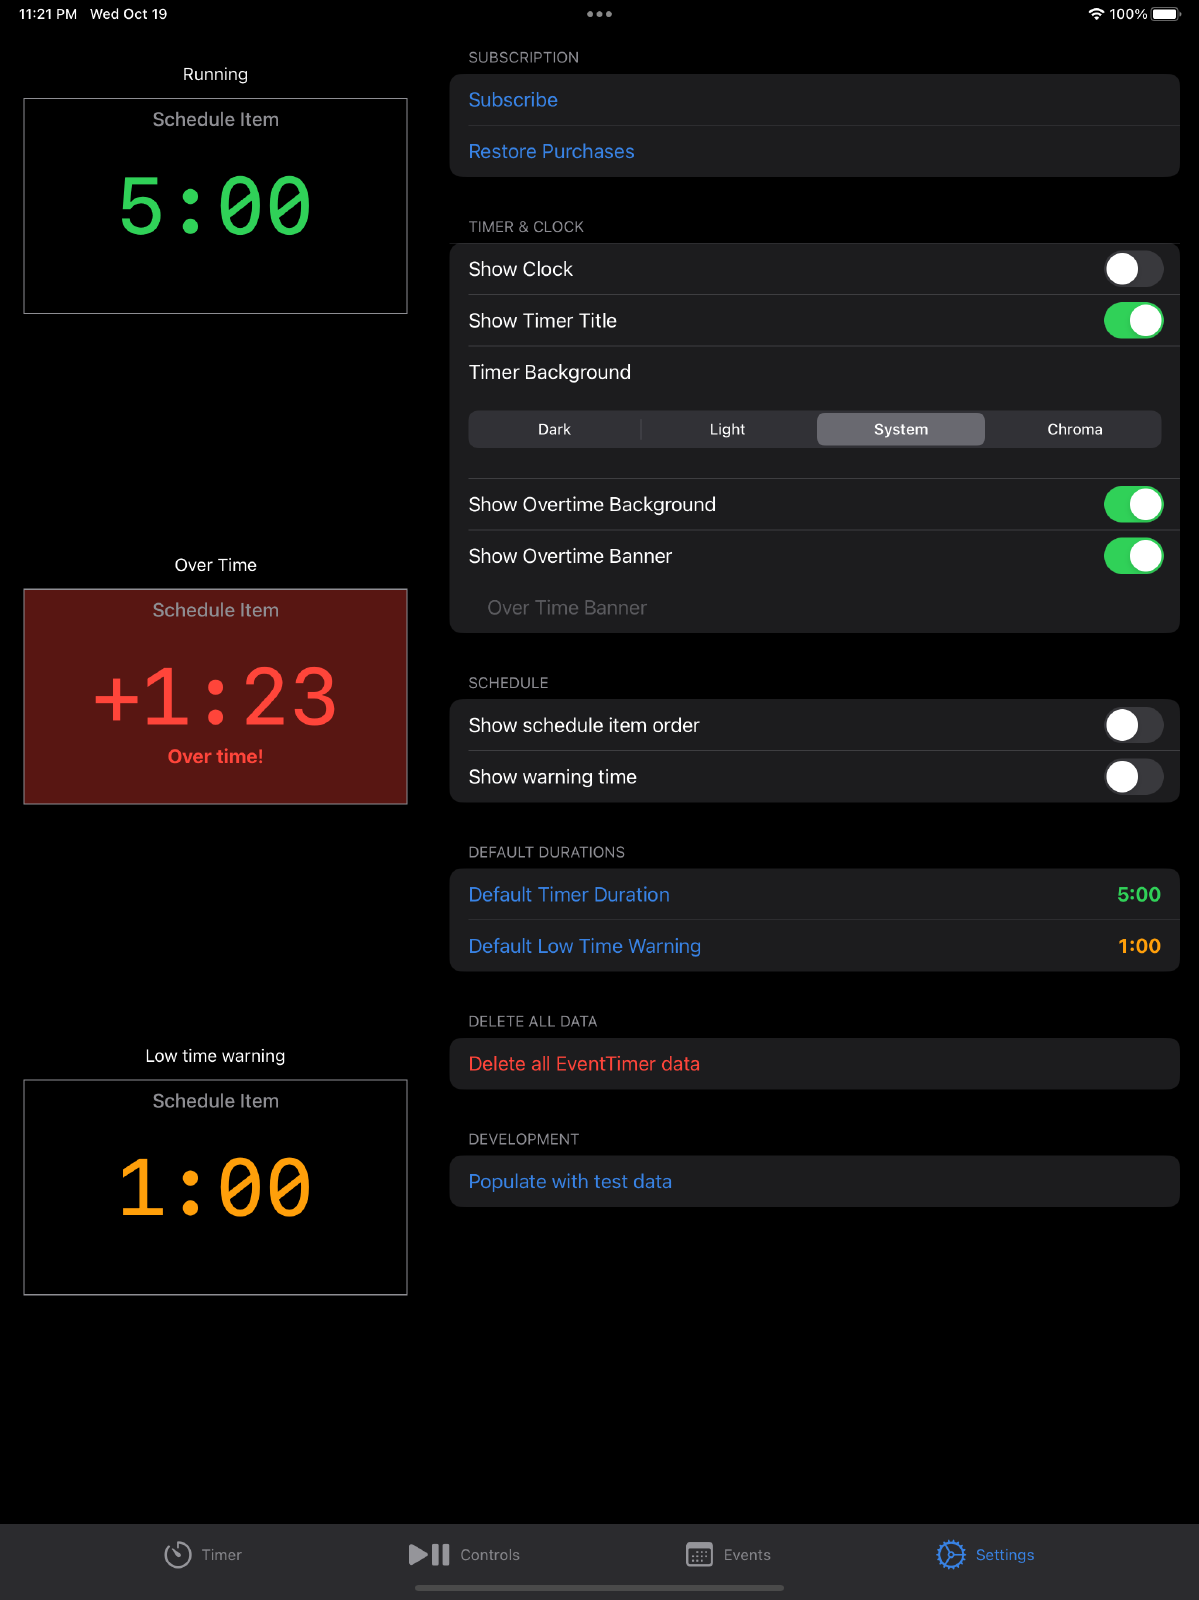This screenshot has height=1600, width=1199.
Task: Choose the Chroma background option
Action: point(1074,429)
